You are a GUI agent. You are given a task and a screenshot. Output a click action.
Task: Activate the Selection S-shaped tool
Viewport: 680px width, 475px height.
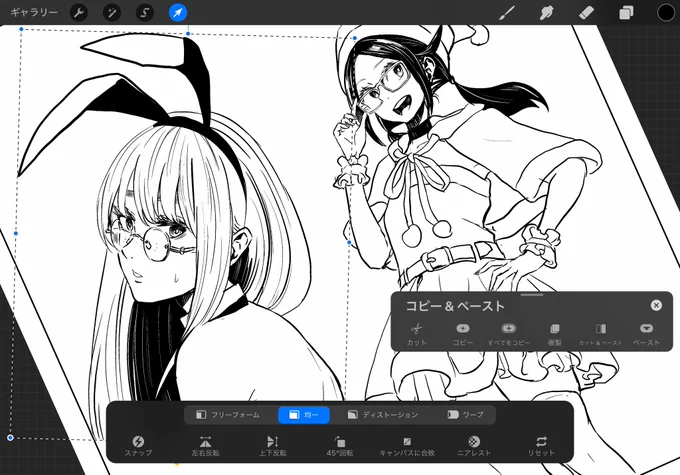pyautogui.click(x=144, y=13)
